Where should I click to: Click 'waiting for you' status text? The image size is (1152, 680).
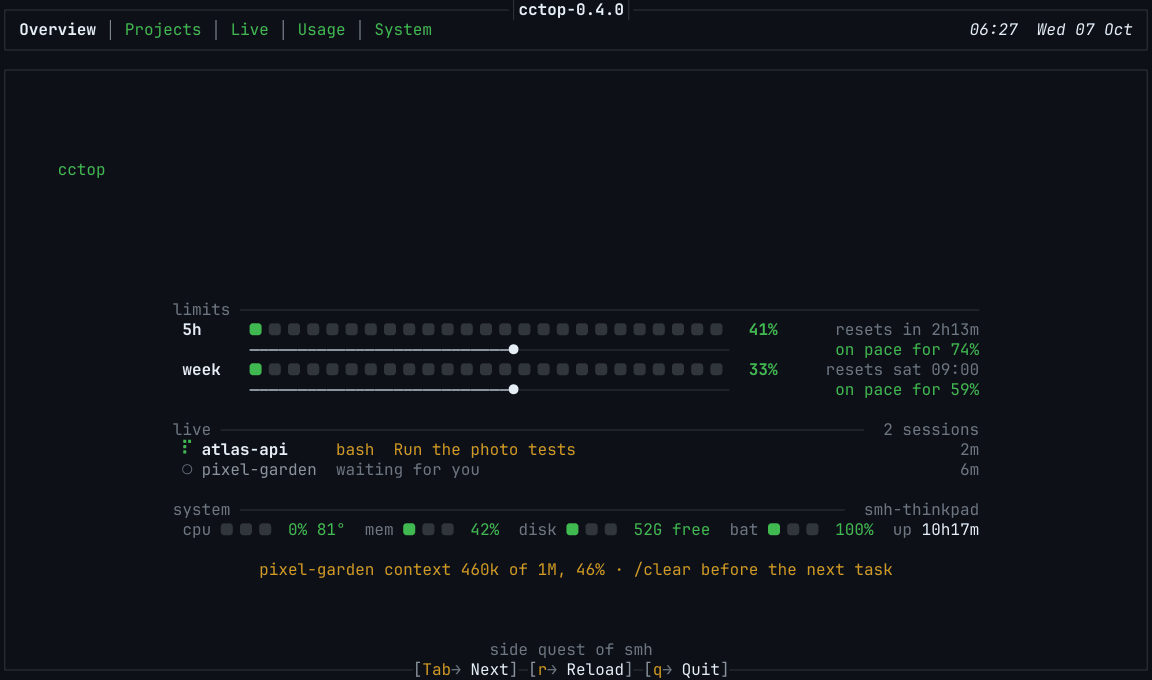(x=408, y=469)
